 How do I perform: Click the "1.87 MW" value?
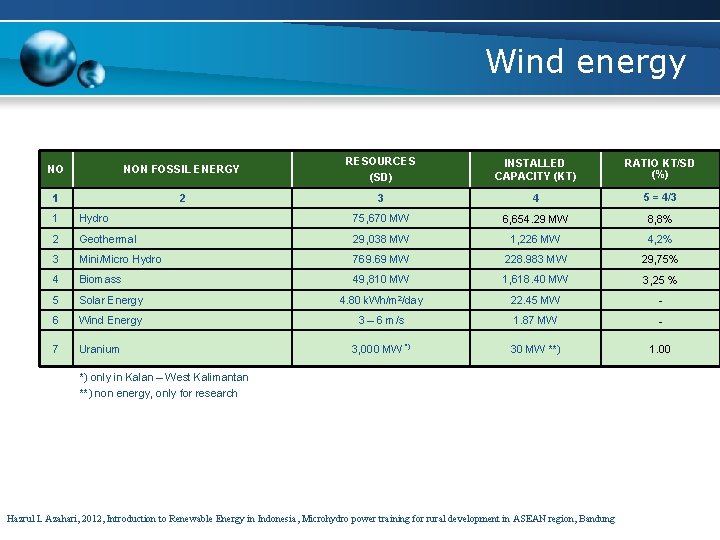pos(535,320)
